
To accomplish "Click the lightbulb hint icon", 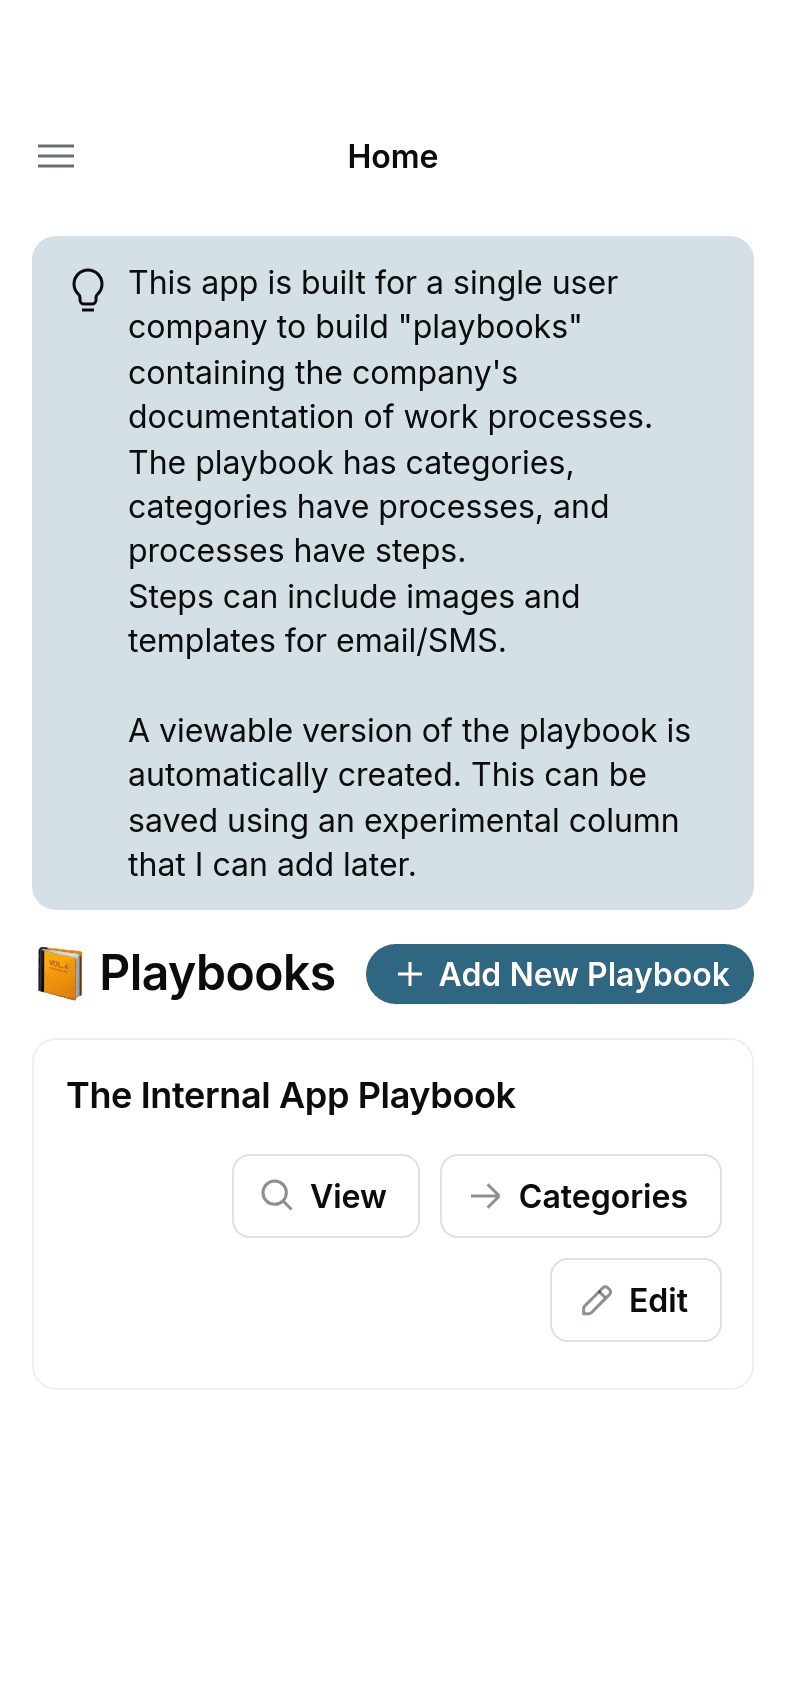I will click(88, 290).
